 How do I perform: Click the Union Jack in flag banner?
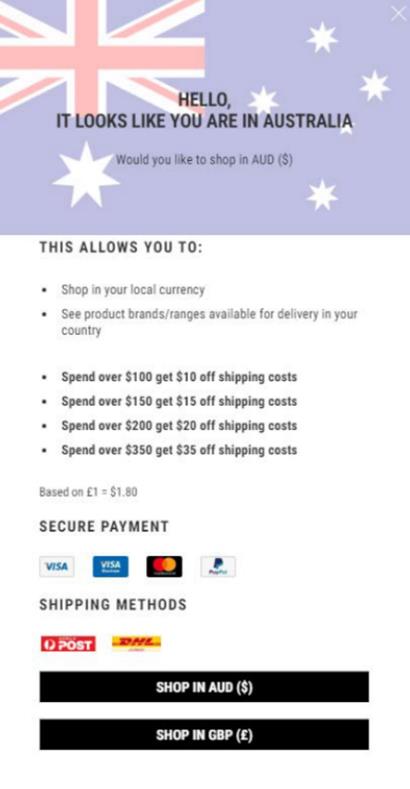[x=102, y=55]
